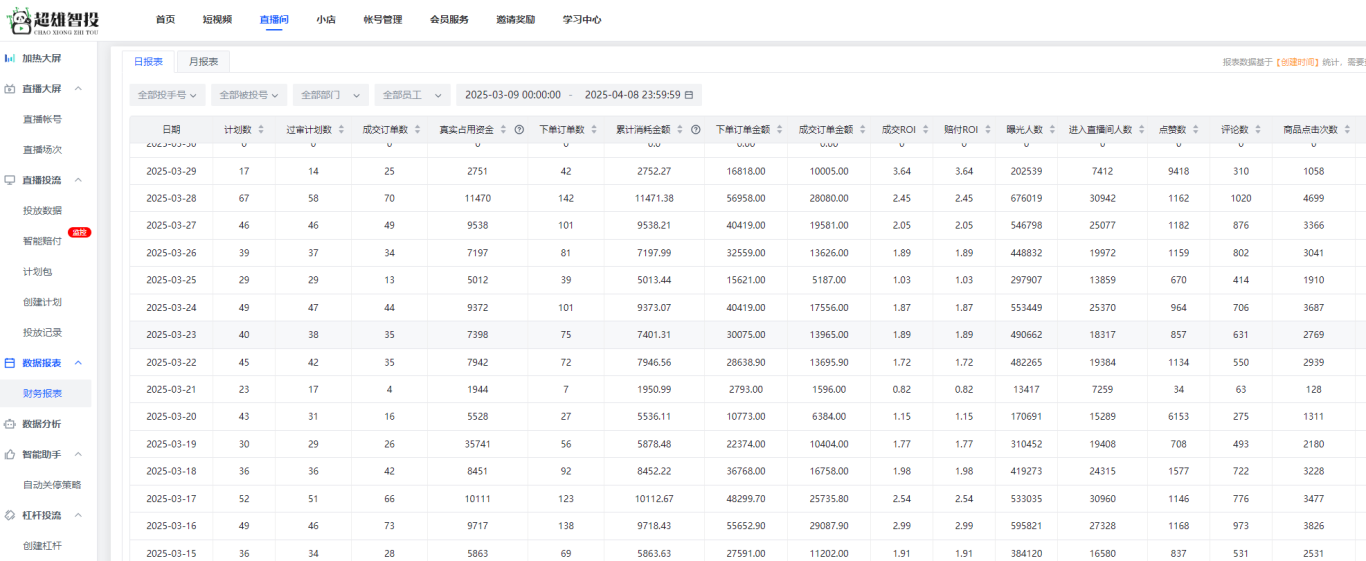Click the 智能助手 thumbs-up icon
The height and width of the screenshot is (561, 1366).
click(x=10, y=454)
